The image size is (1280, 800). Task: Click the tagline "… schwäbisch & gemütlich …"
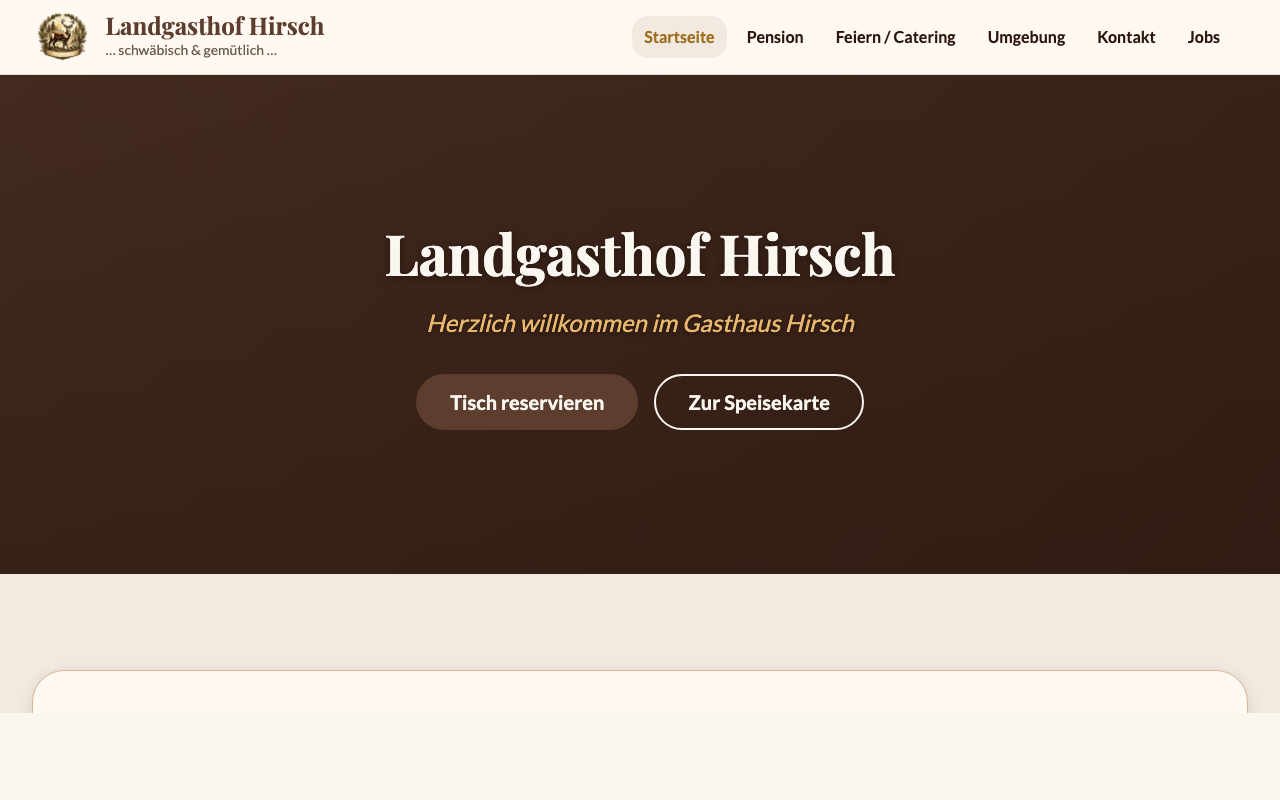(191, 50)
